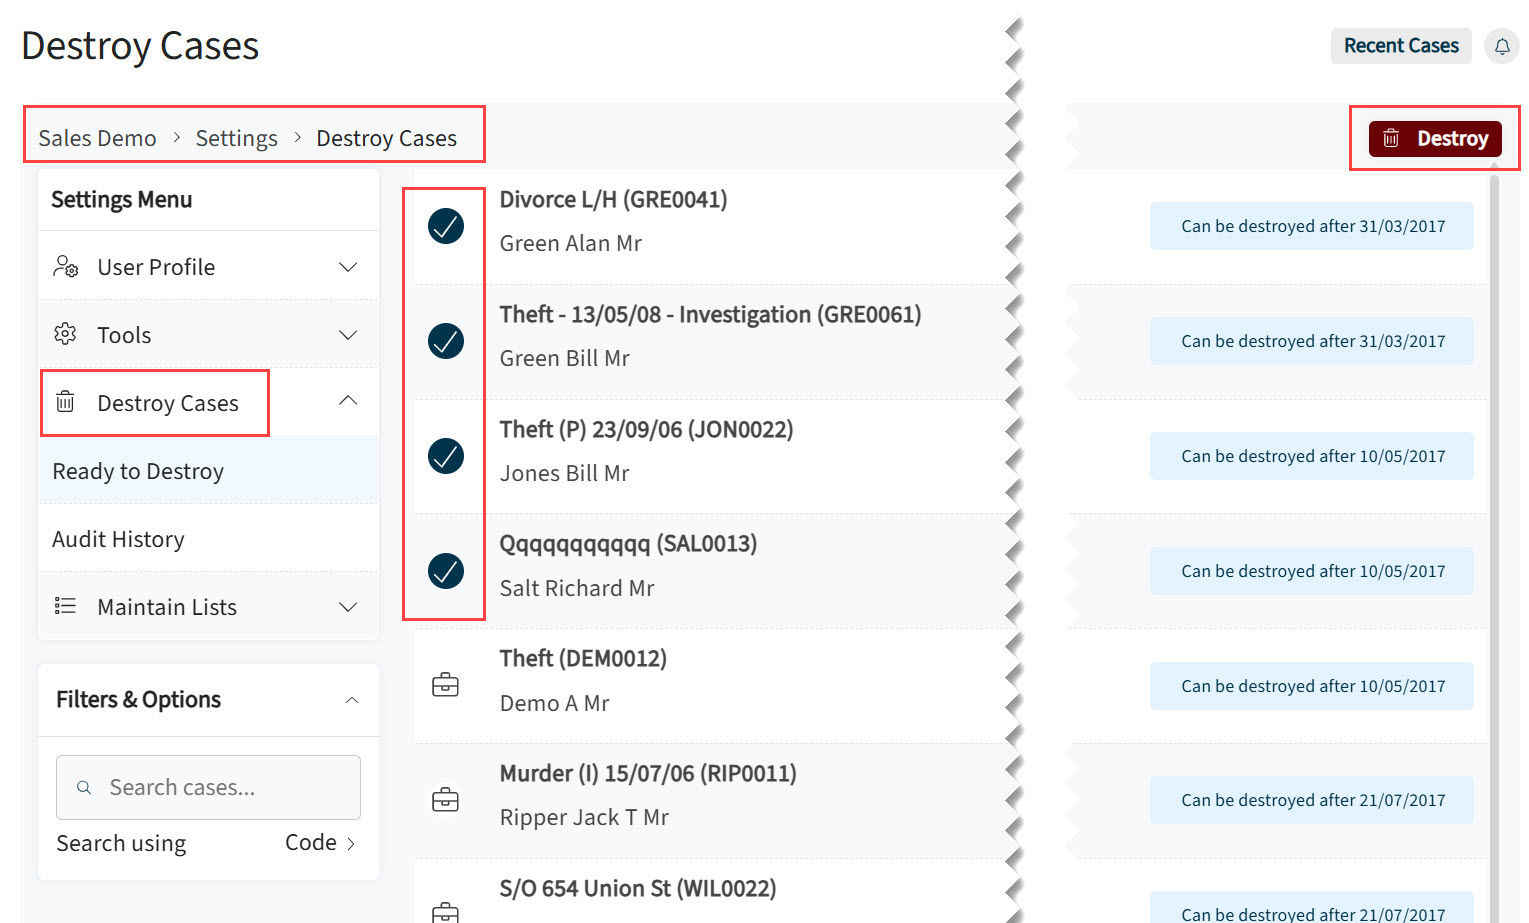Click Qqqqqqqqqqq (SAL0013) title
Image resolution: width=1529 pixels, height=923 pixels.
(628, 544)
